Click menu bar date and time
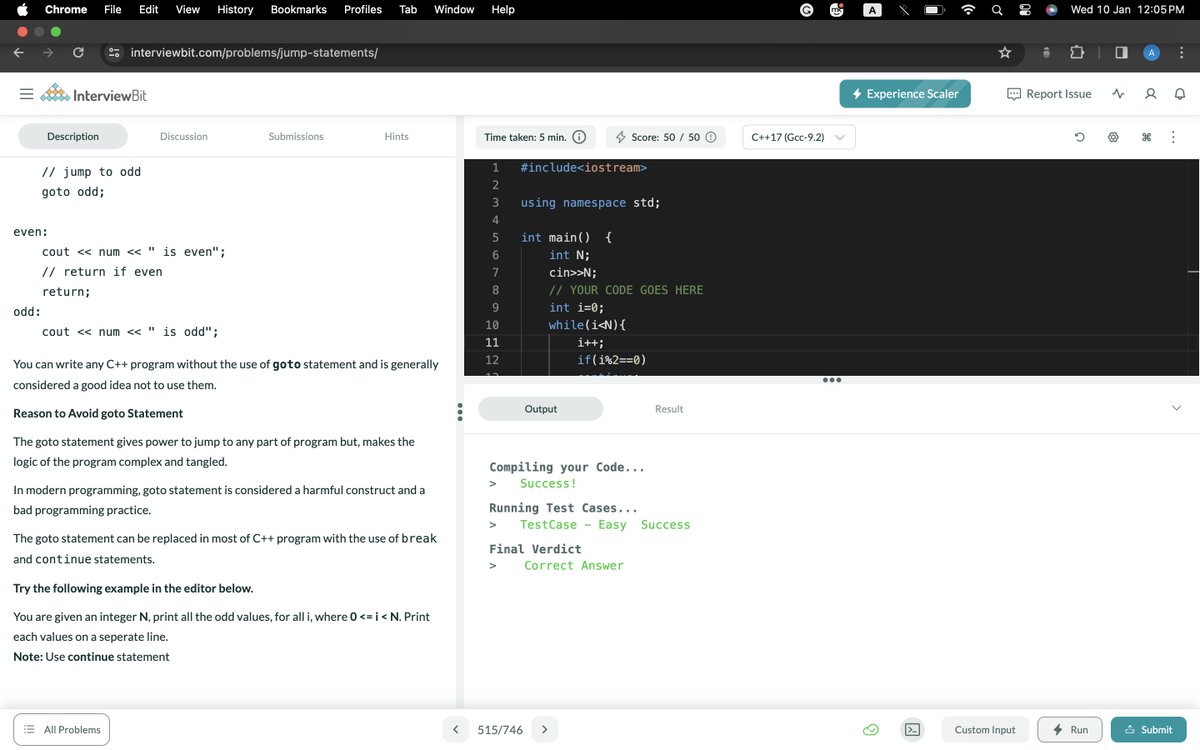1200x750 pixels. click(x=1127, y=9)
